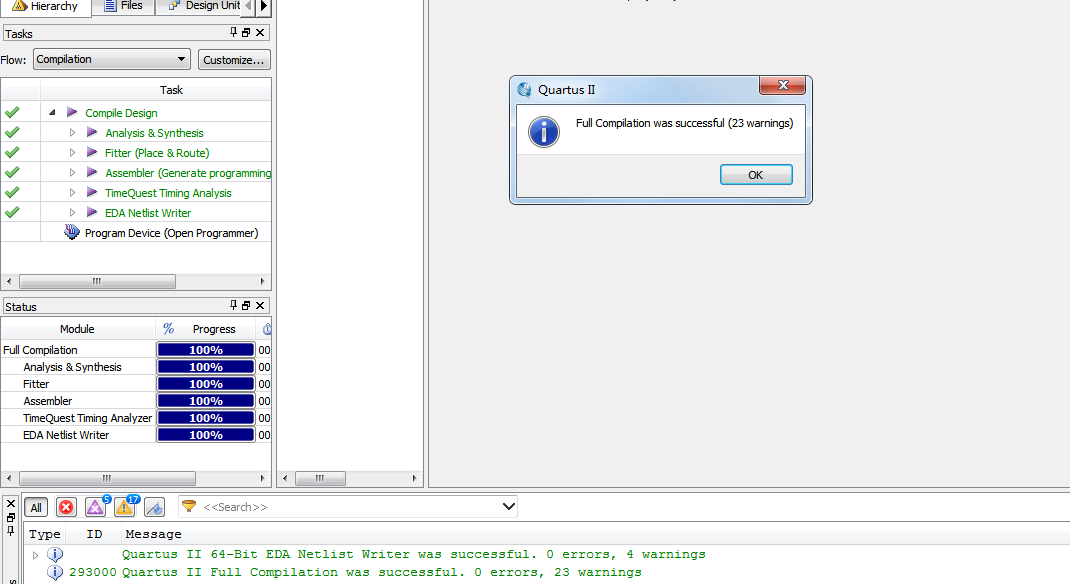Viewport: 1070px width, 584px height.
Task: Switch to the Hierarchy tab
Action: (x=46, y=6)
